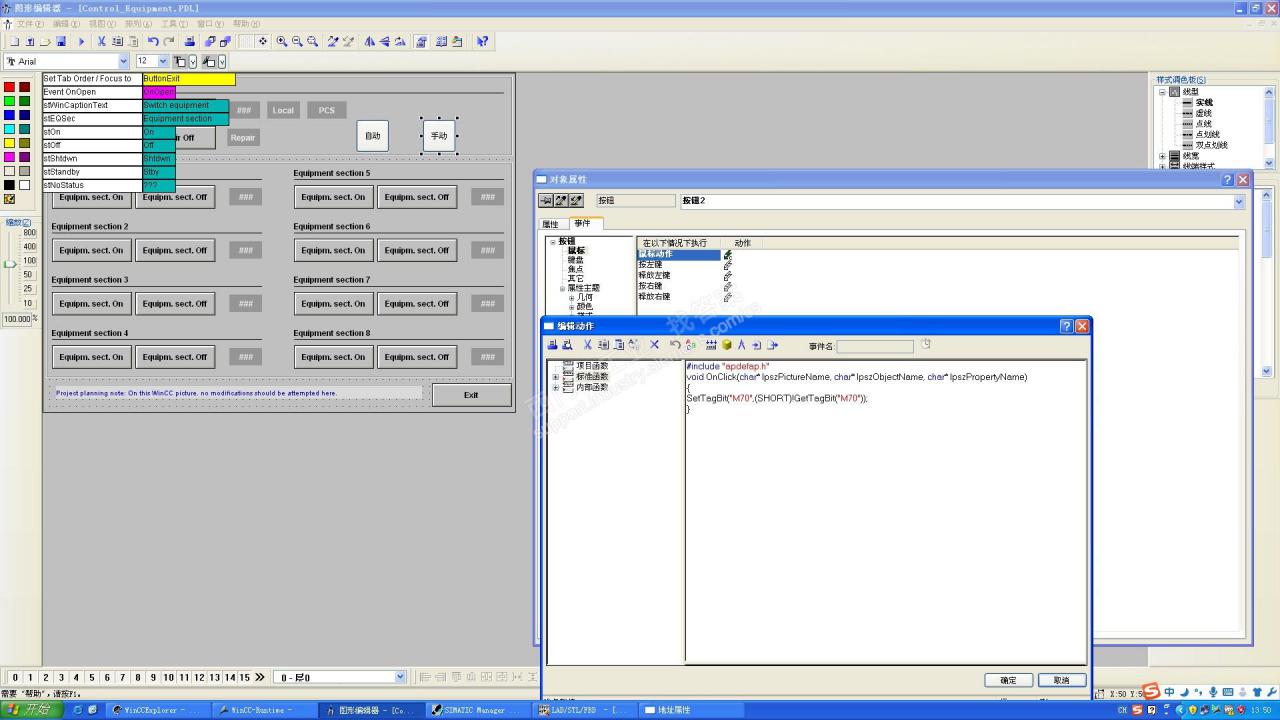Click the yellow cube tag selection icon
The width and height of the screenshot is (1280, 720).
point(727,345)
